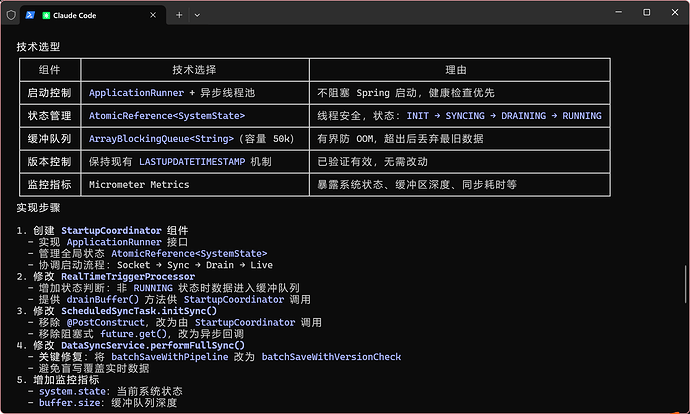This screenshot has width=690, height=414.
Task: Click the shield icon in the title bar
Action: point(11,15)
